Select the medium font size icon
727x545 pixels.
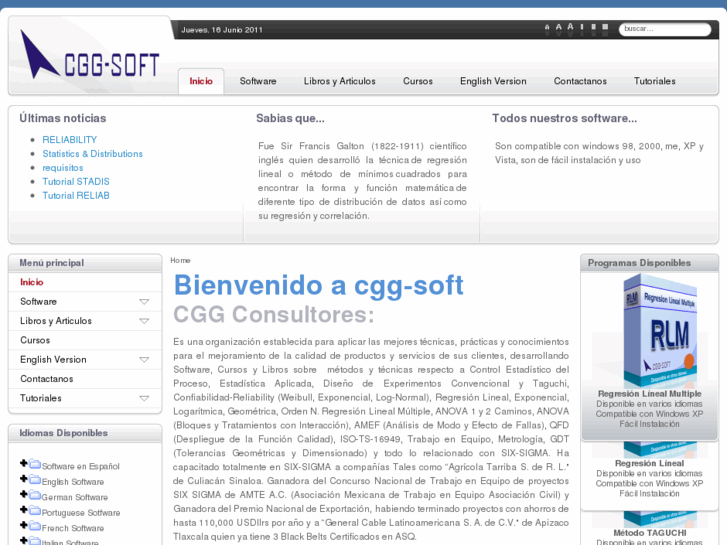pyautogui.click(x=559, y=27)
